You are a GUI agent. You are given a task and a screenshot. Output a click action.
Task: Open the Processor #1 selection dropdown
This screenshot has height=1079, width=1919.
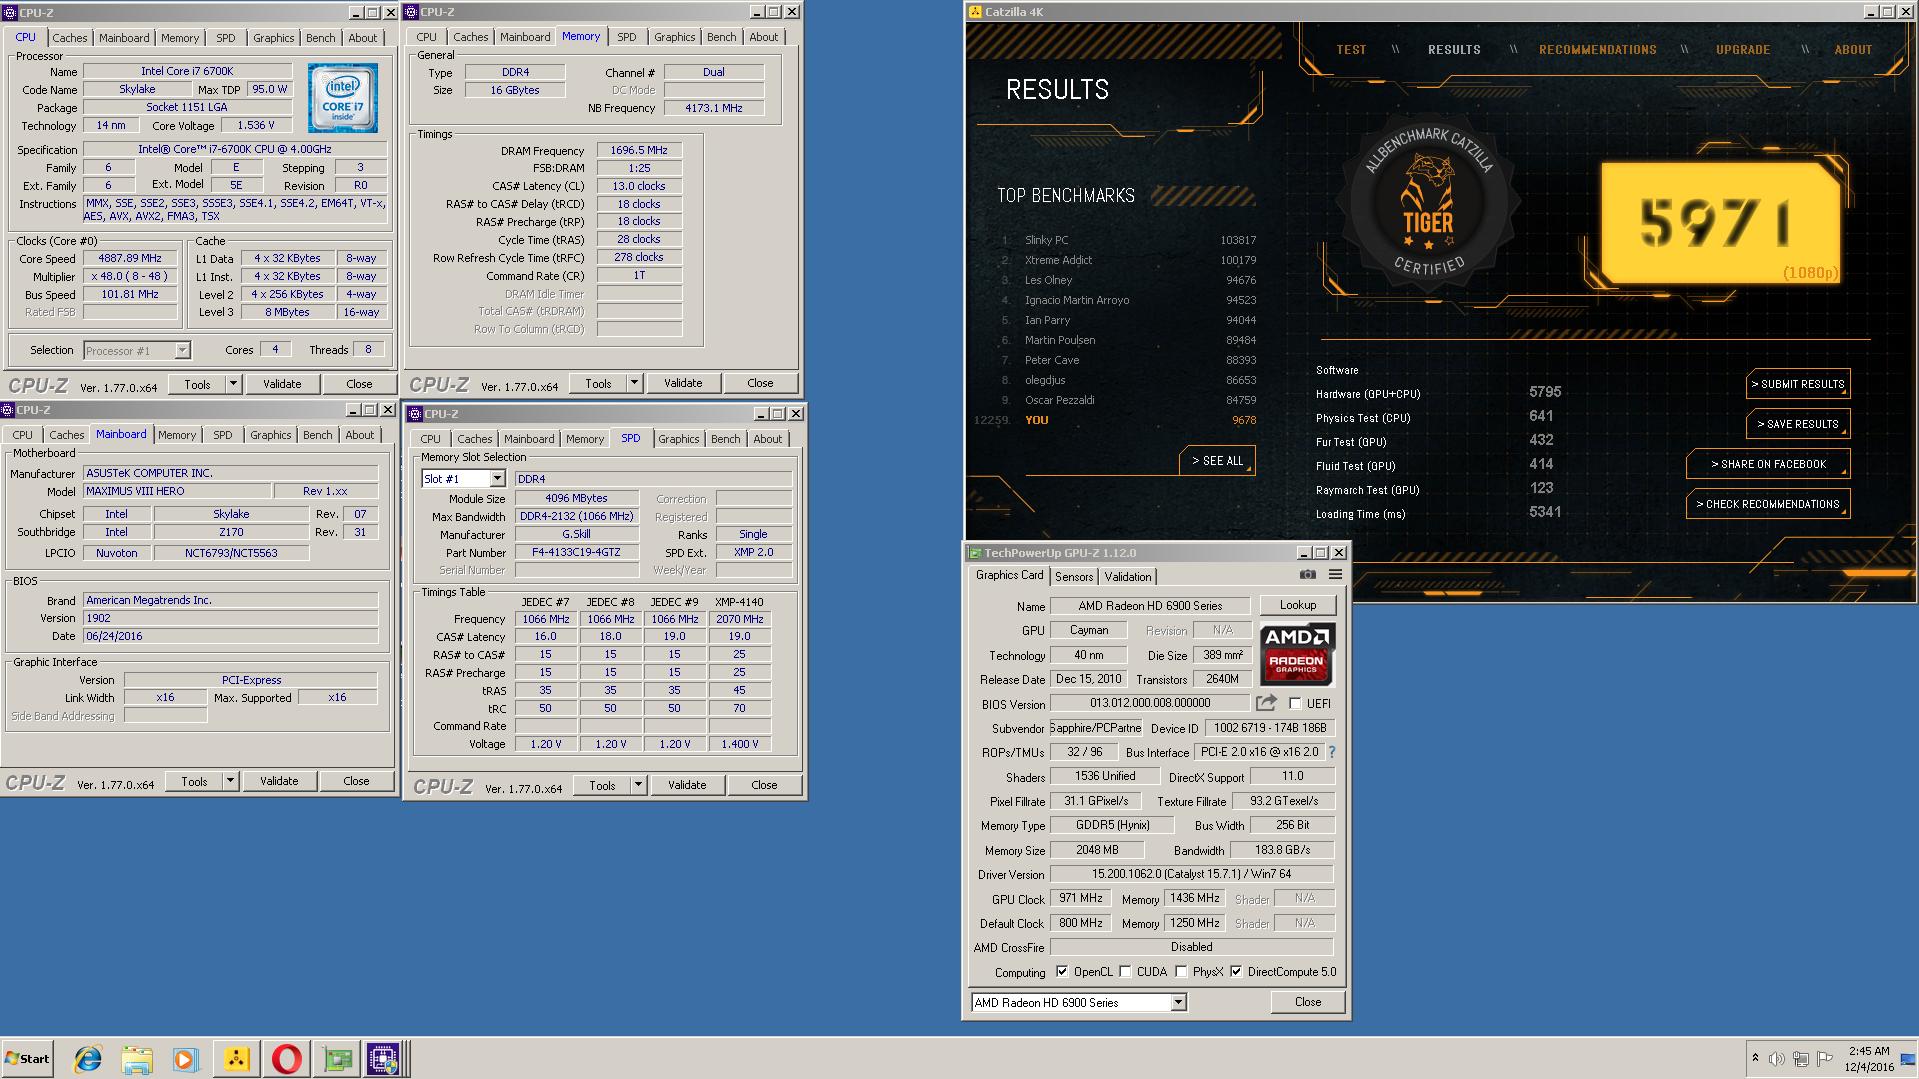[x=182, y=350]
